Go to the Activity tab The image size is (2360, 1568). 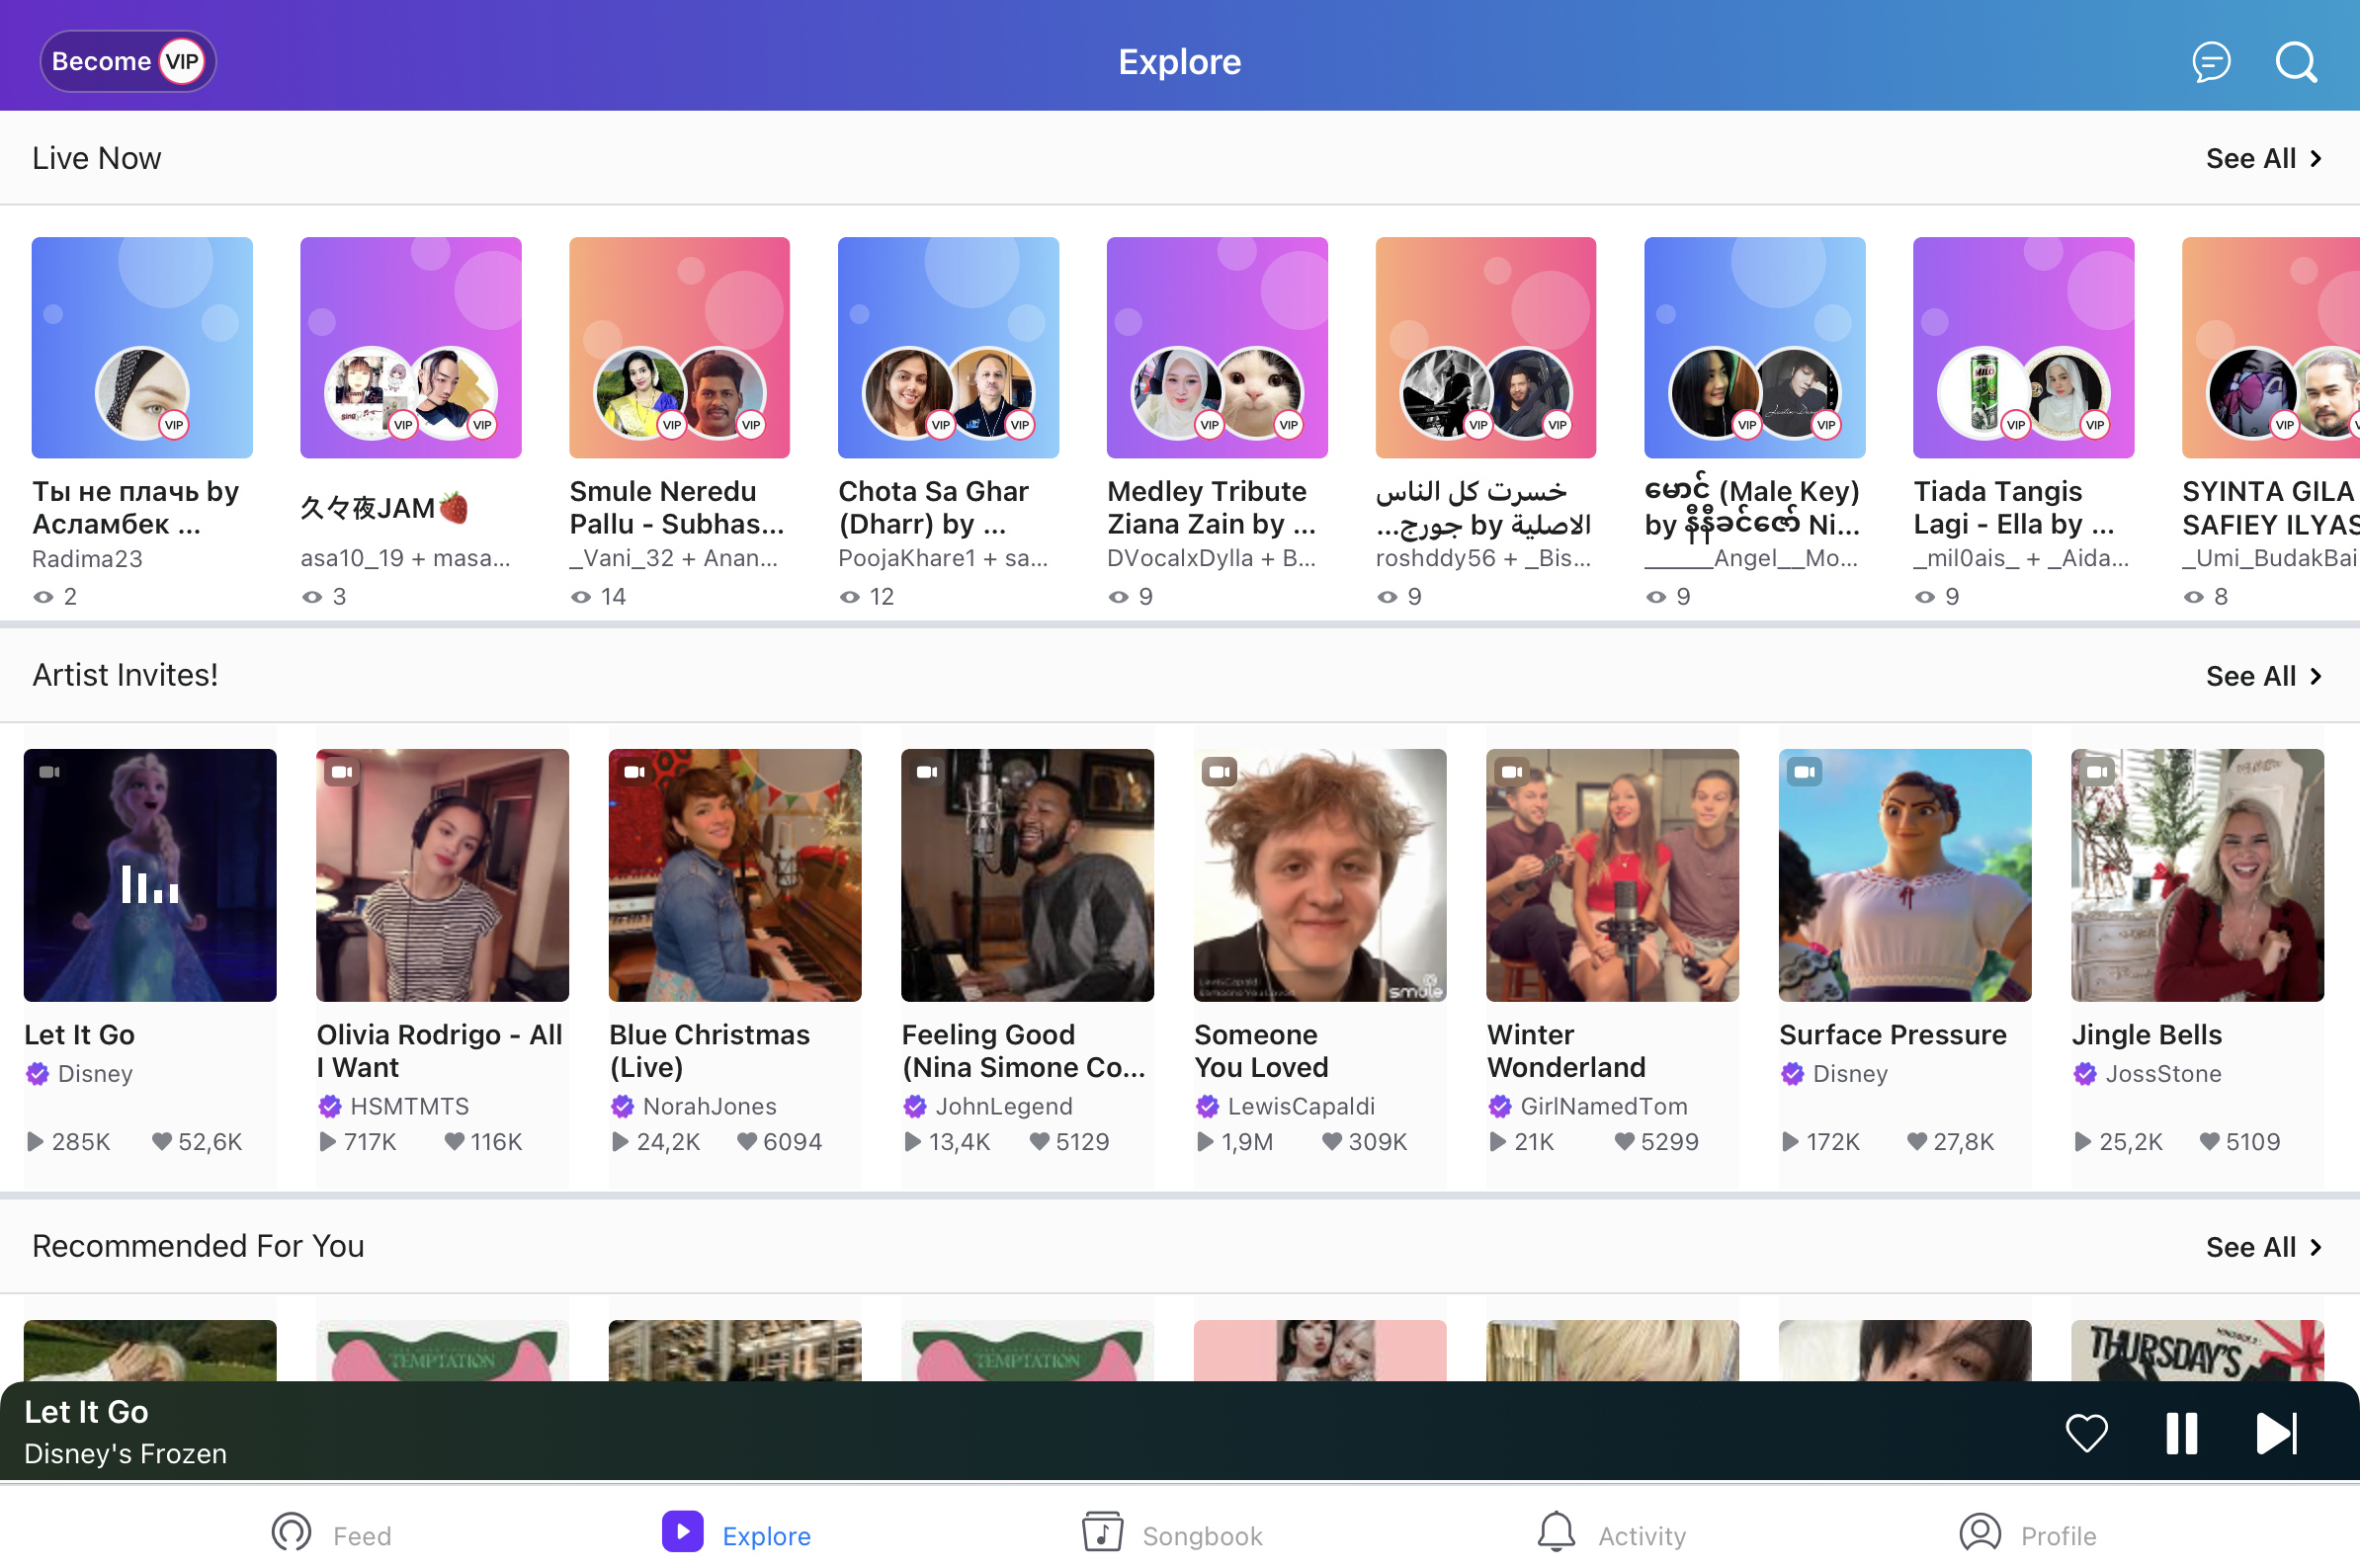pyautogui.click(x=1611, y=1534)
